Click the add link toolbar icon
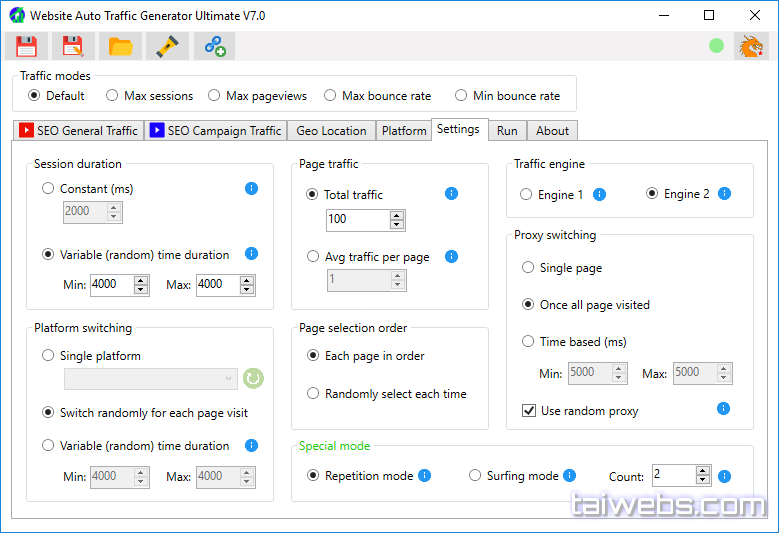Image resolution: width=779 pixels, height=533 pixels. point(214,46)
